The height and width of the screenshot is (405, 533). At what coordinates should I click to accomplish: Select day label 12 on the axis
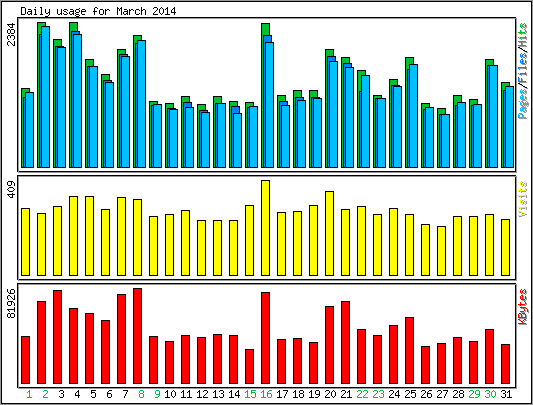(202, 394)
